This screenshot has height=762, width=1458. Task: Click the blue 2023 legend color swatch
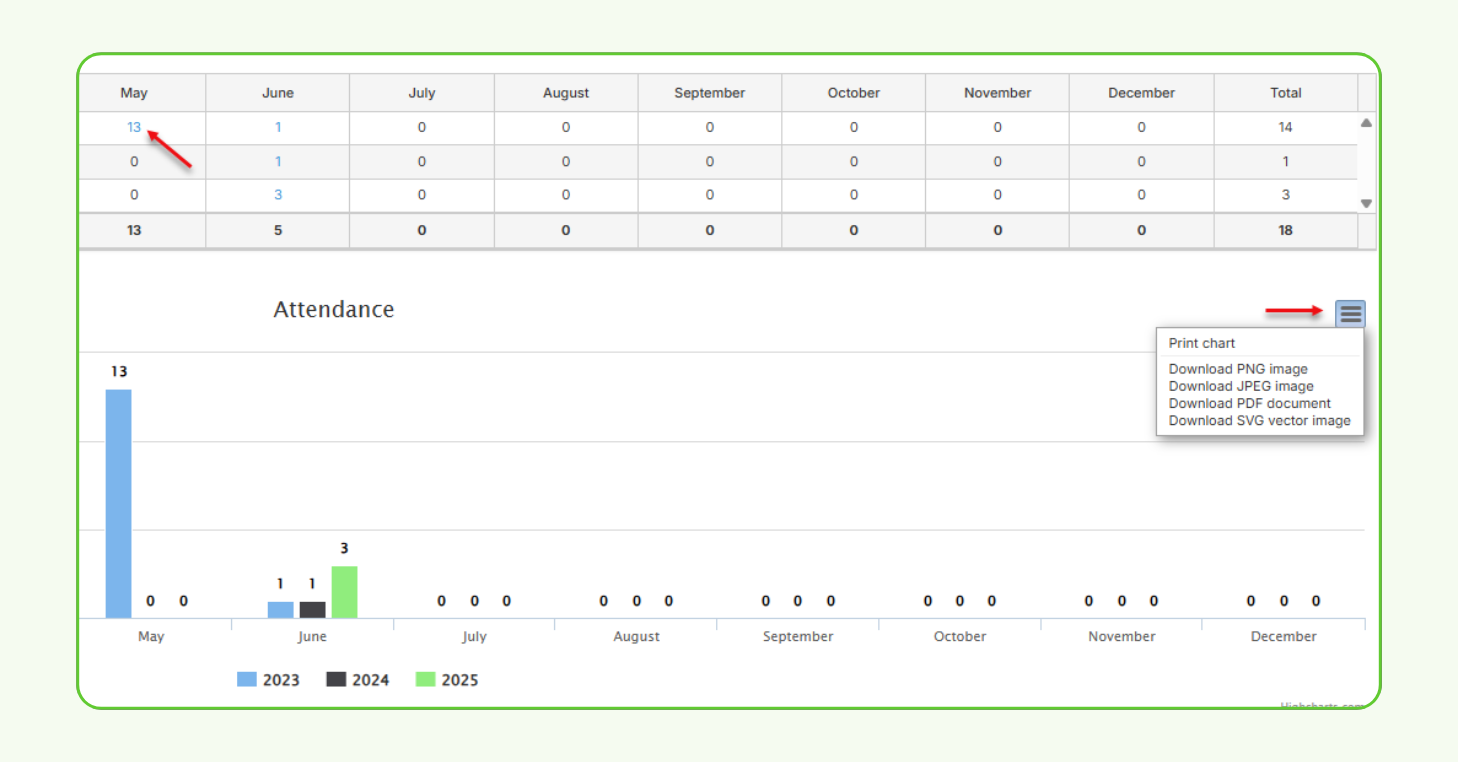(249, 679)
